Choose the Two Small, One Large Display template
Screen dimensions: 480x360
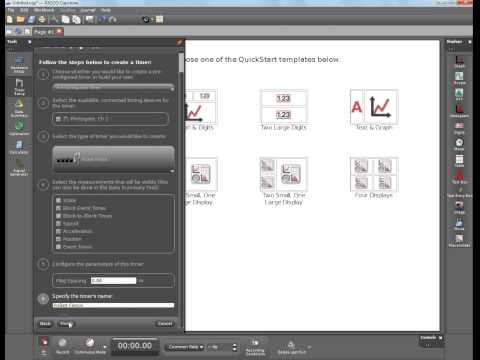pos(284,182)
